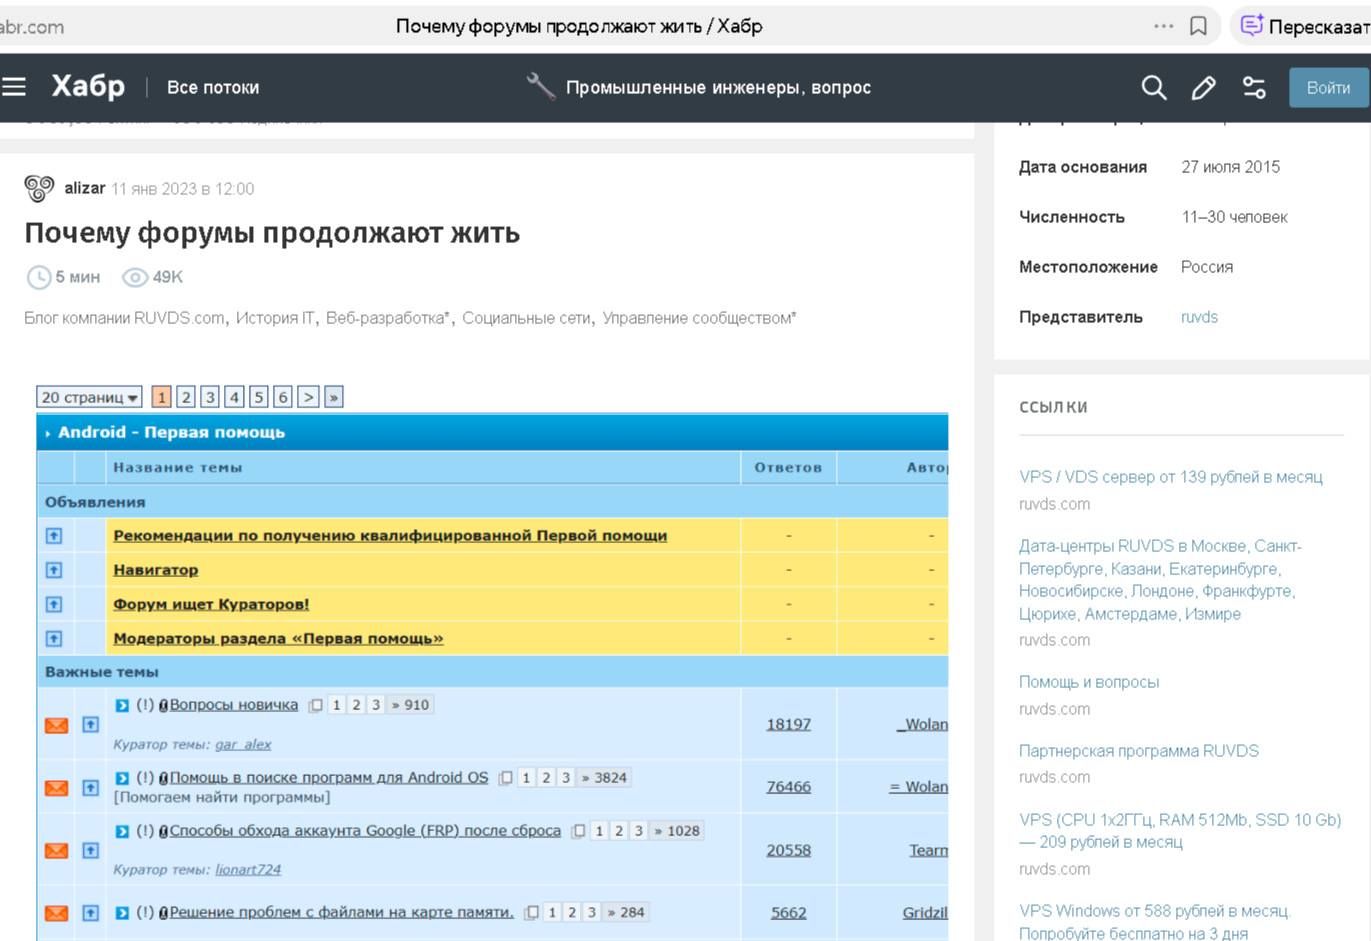Go to forum page 3
The width and height of the screenshot is (1371, 941).
click(210, 397)
